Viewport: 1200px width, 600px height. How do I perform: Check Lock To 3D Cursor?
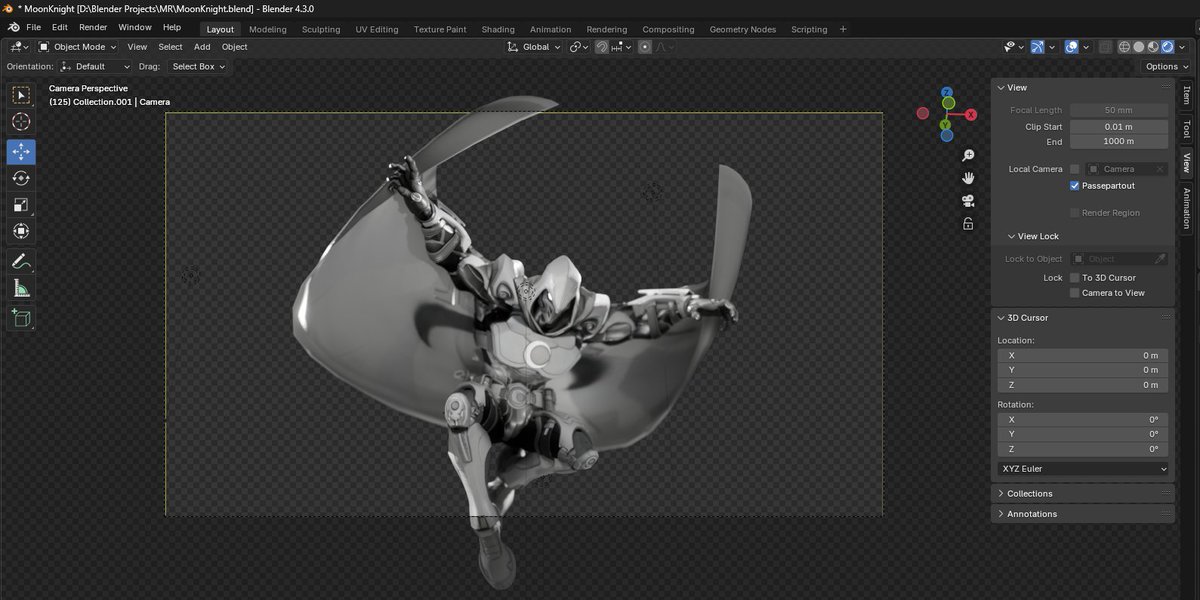click(1075, 278)
